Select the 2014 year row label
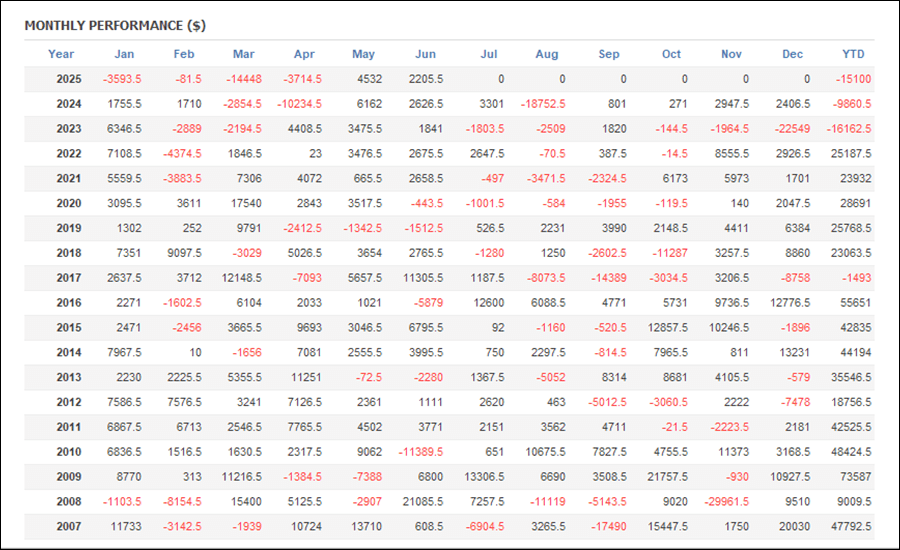Image resolution: width=900 pixels, height=550 pixels. click(x=69, y=353)
